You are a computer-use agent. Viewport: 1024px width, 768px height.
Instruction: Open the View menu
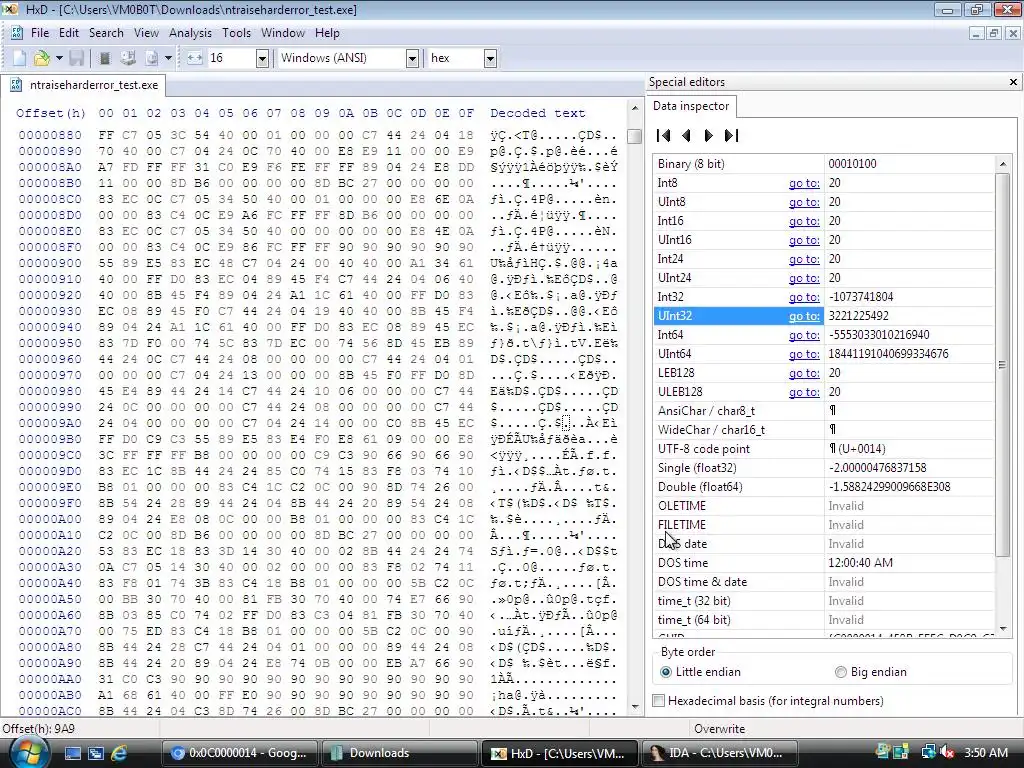point(146,33)
